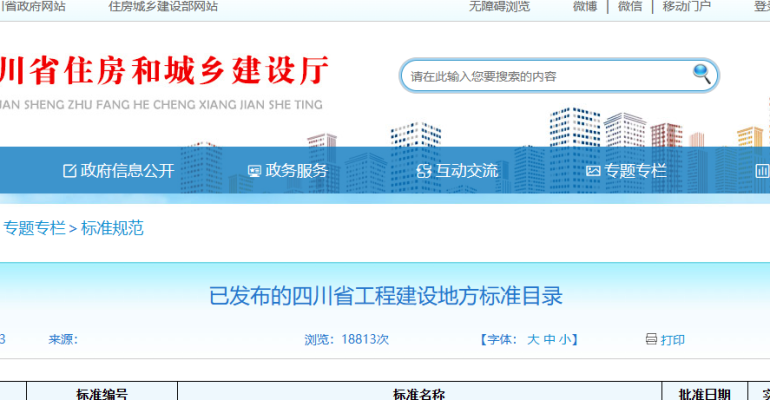Screen dimensions: 770x400
Task: Click the 标准名称 column header
Action: point(419,394)
